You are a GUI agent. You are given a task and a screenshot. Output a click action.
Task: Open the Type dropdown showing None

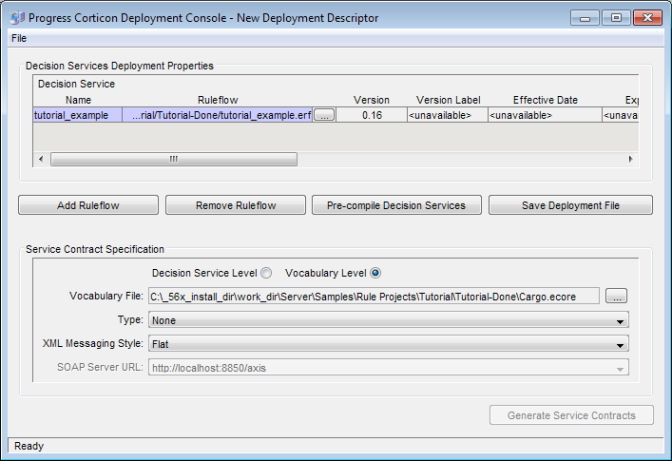point(388,320)
